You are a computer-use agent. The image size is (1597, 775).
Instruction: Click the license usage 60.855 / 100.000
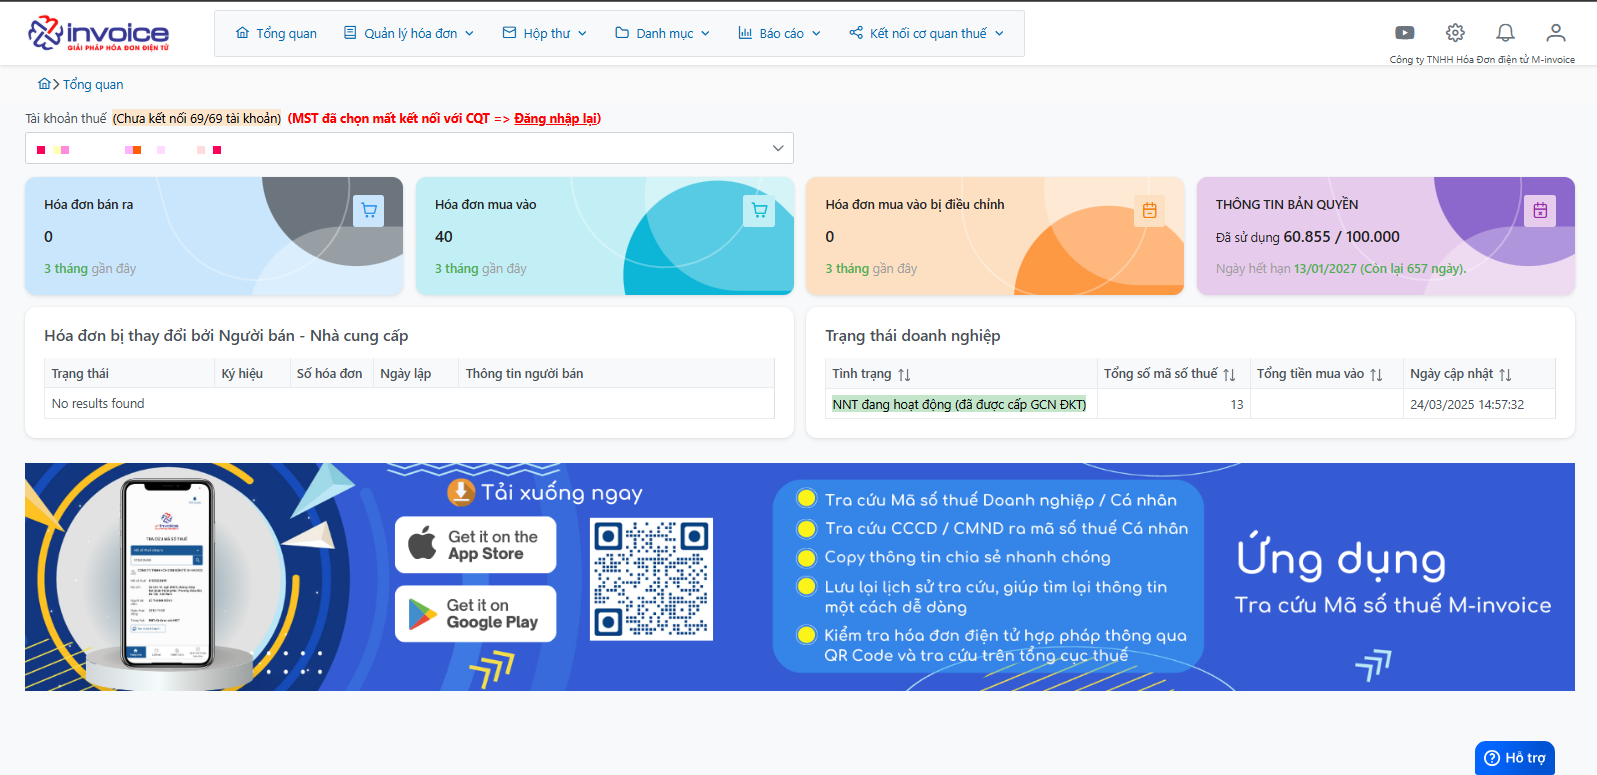1341,237
